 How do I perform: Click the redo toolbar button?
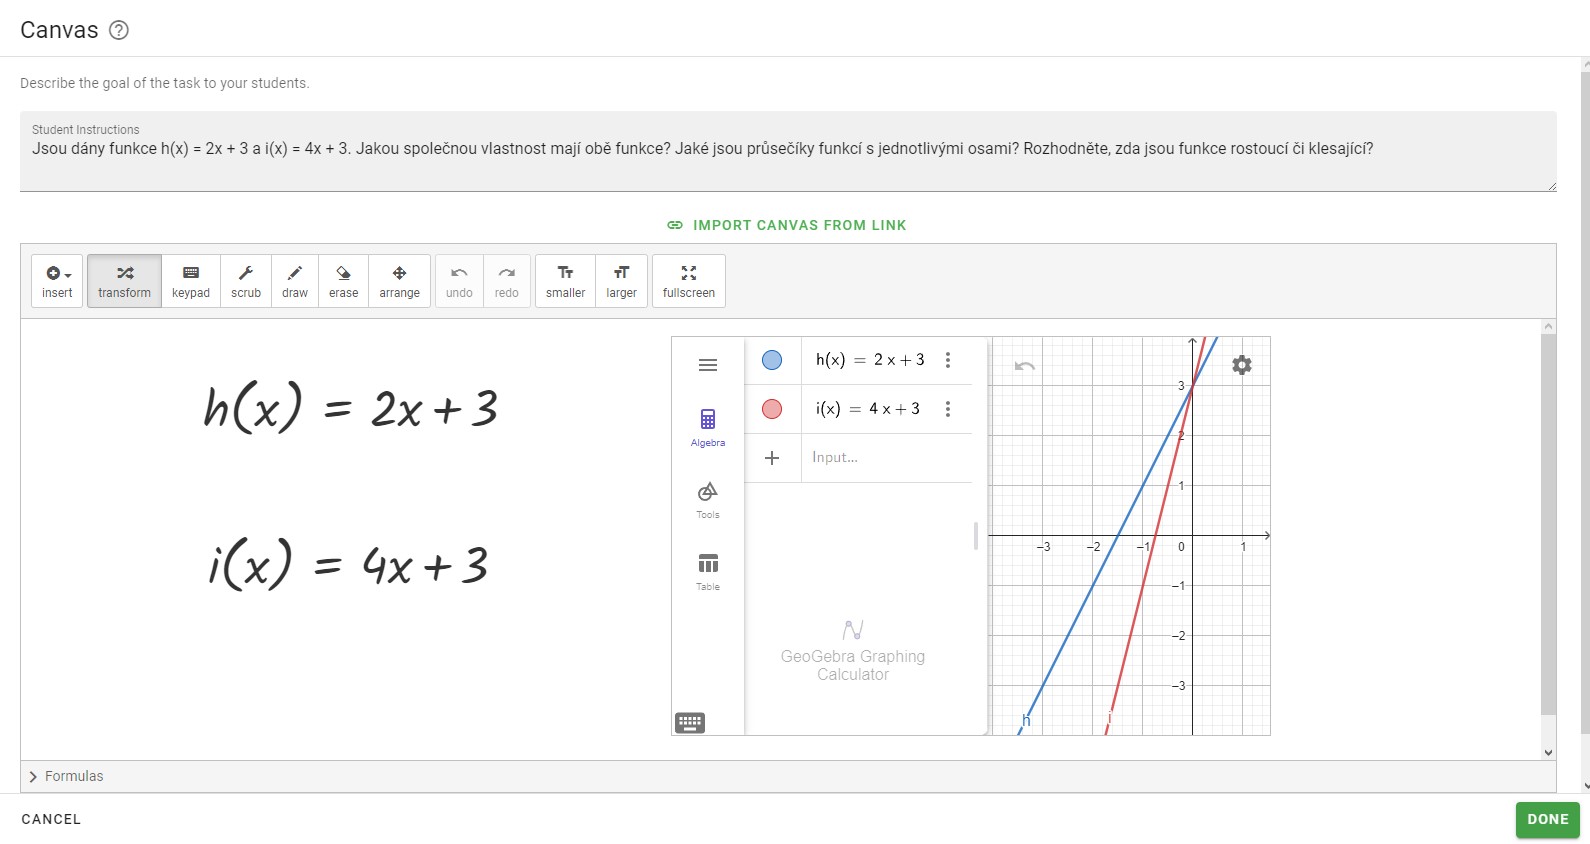(x=507, y=281)
